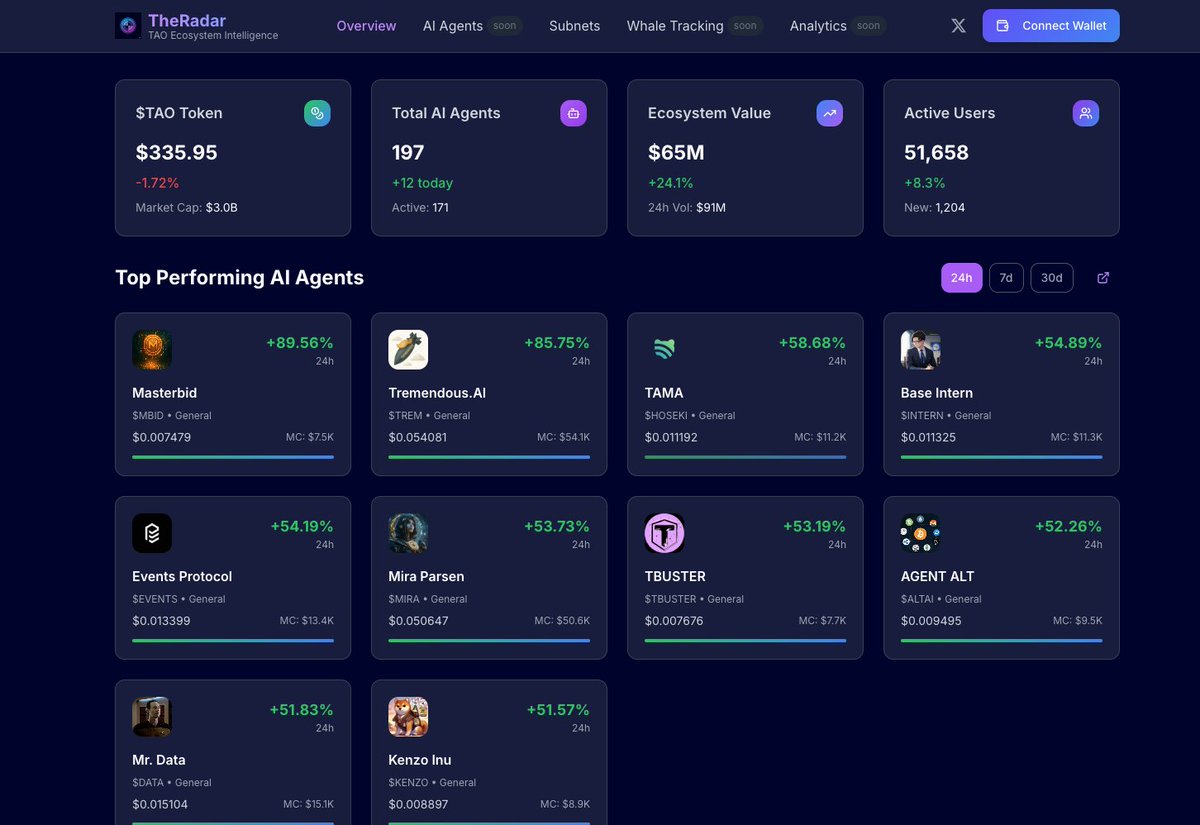
Task: Click the soon badge beside AI Agents
Action: click(x=505, y=26)
